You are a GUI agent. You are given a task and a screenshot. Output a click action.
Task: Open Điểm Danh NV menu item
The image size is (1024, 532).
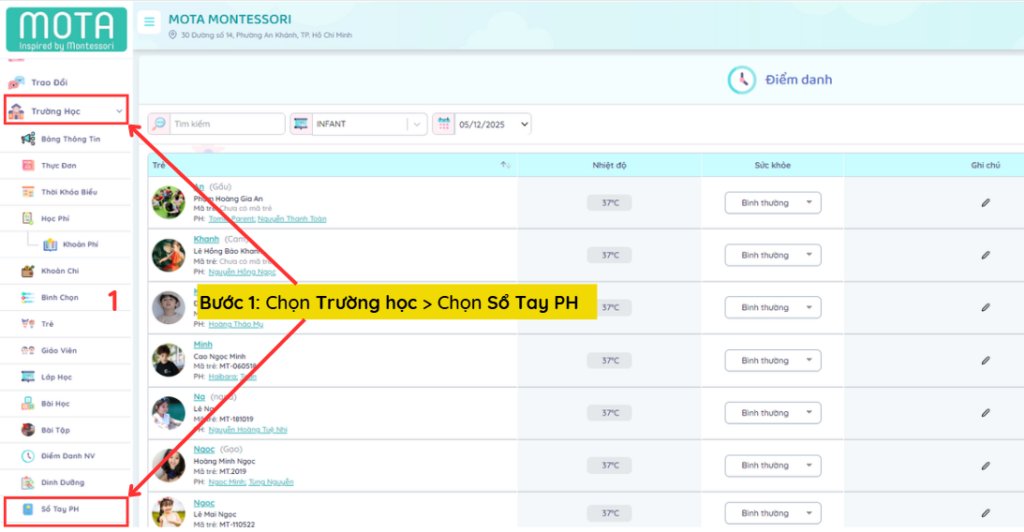tap(67, 456)
